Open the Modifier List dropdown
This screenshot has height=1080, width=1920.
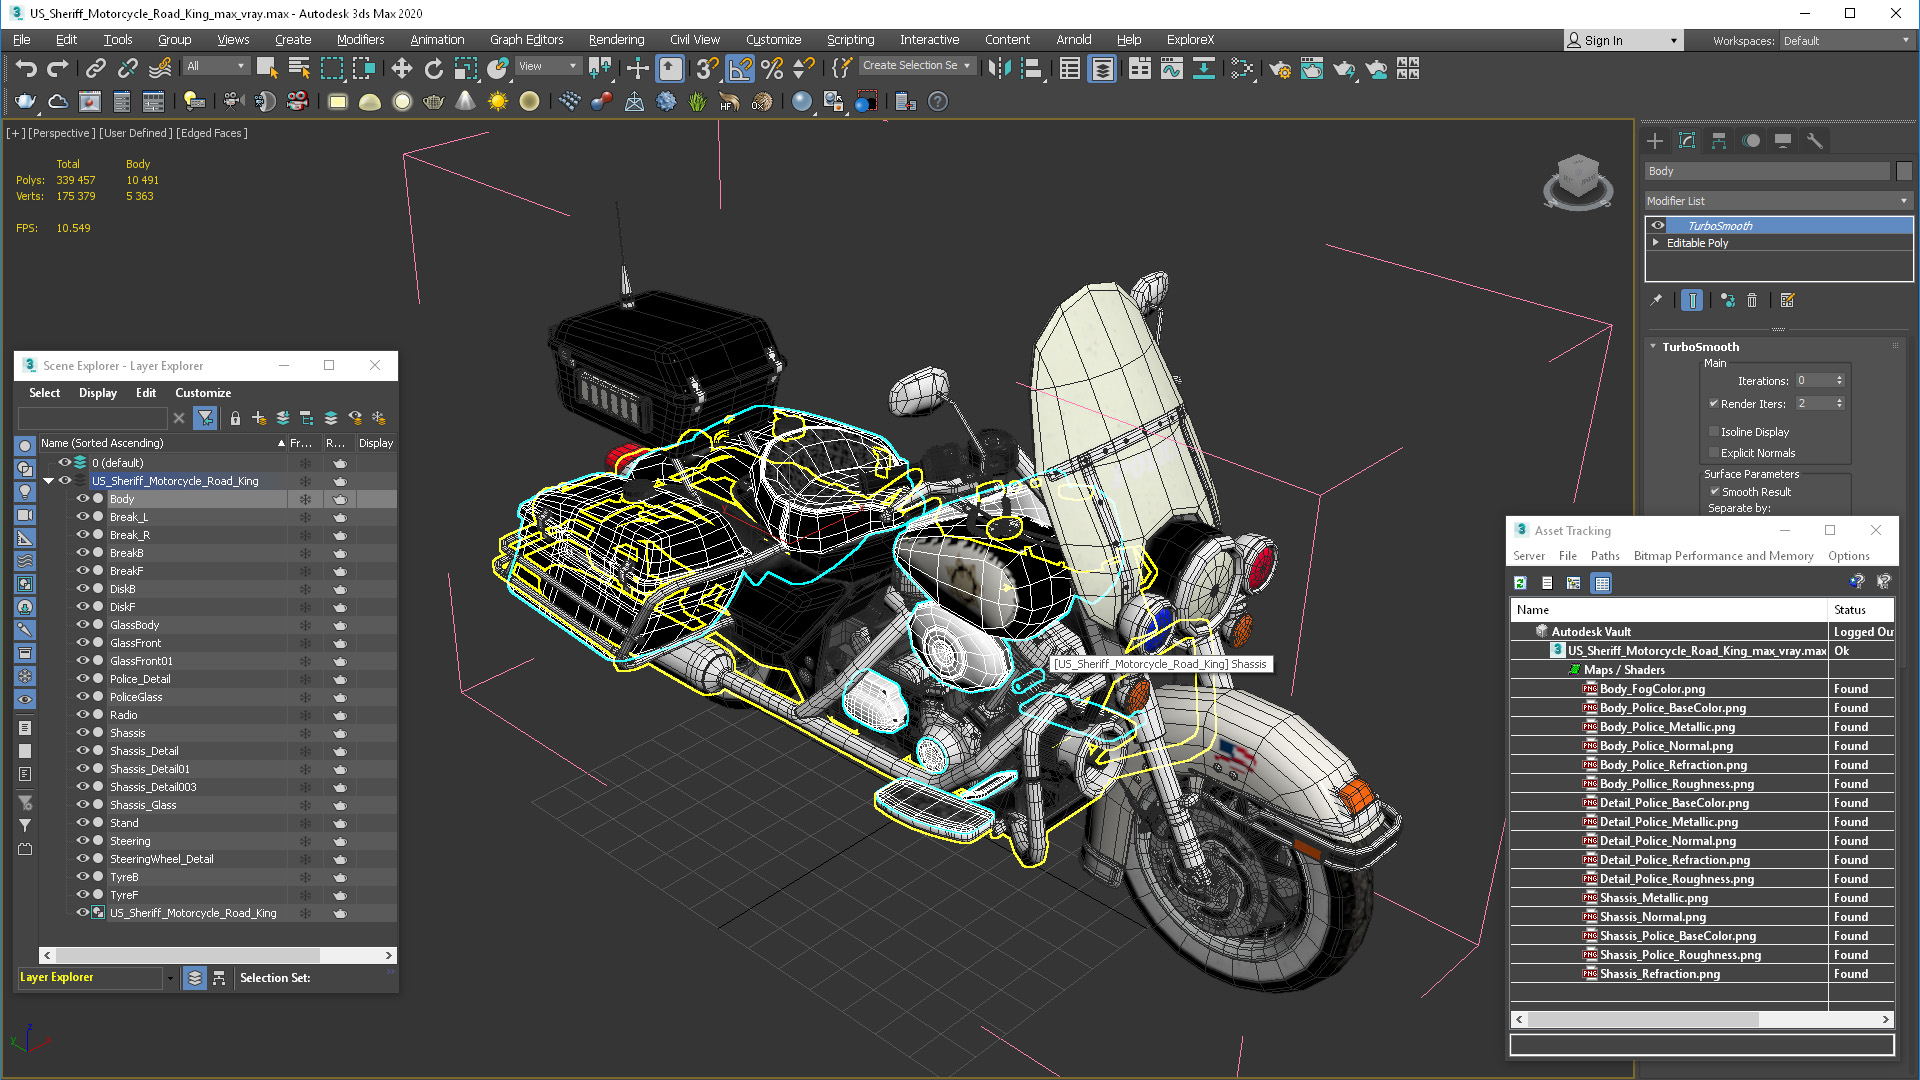point(1778,201)
